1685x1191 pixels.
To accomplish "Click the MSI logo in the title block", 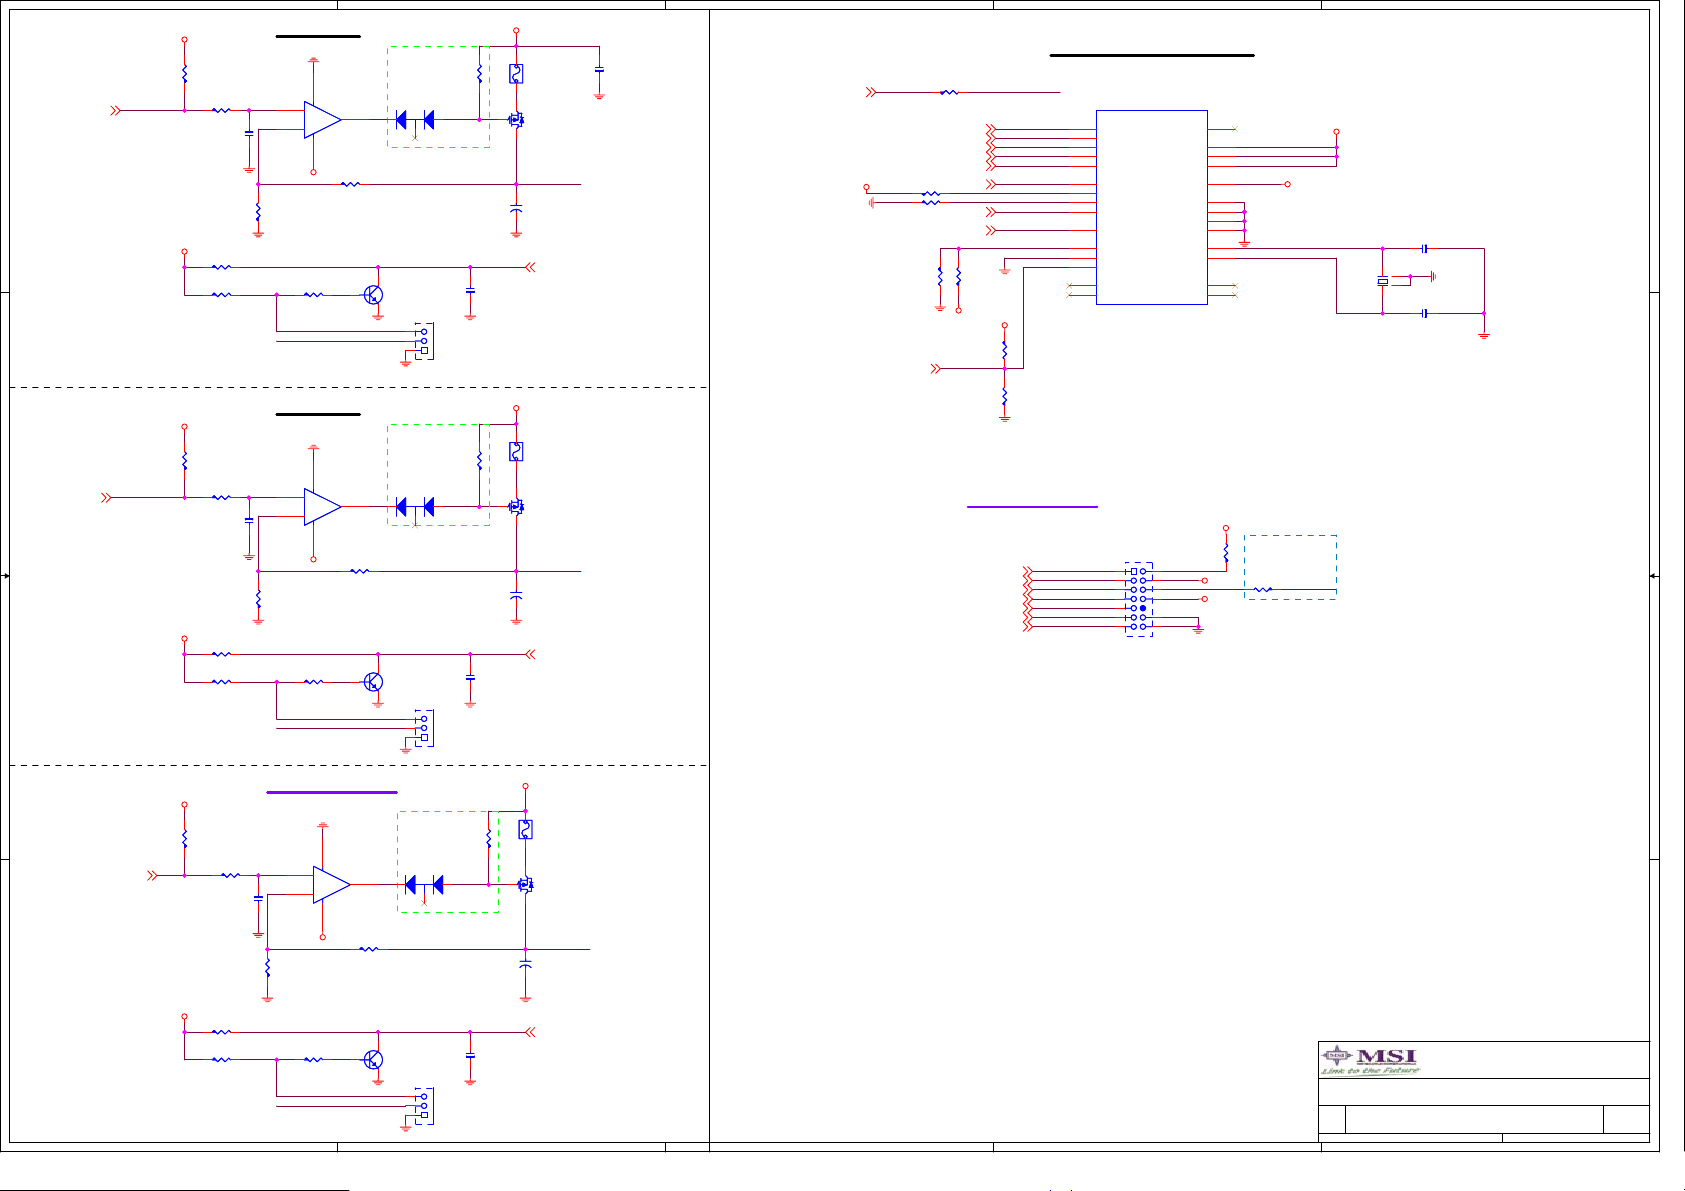I will (x=1370, y=1060).
